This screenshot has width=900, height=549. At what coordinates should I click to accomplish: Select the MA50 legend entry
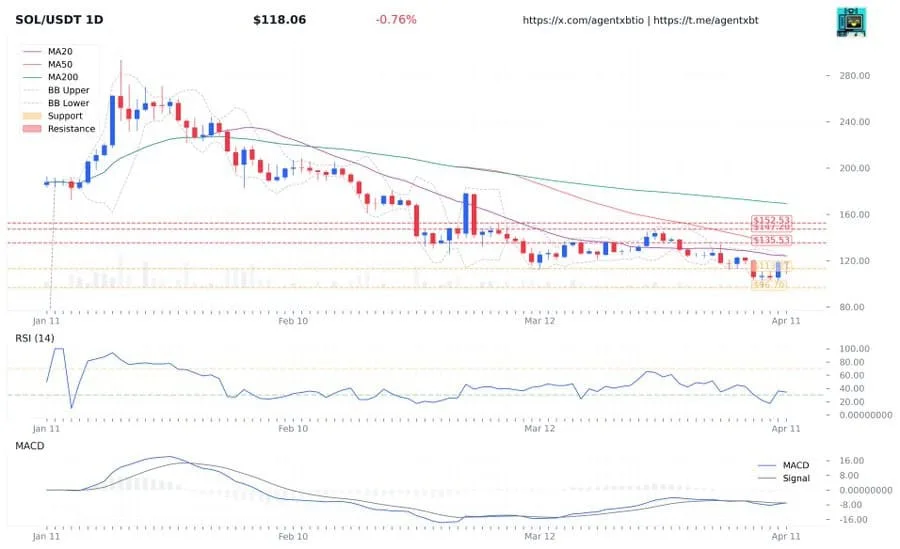48,64
